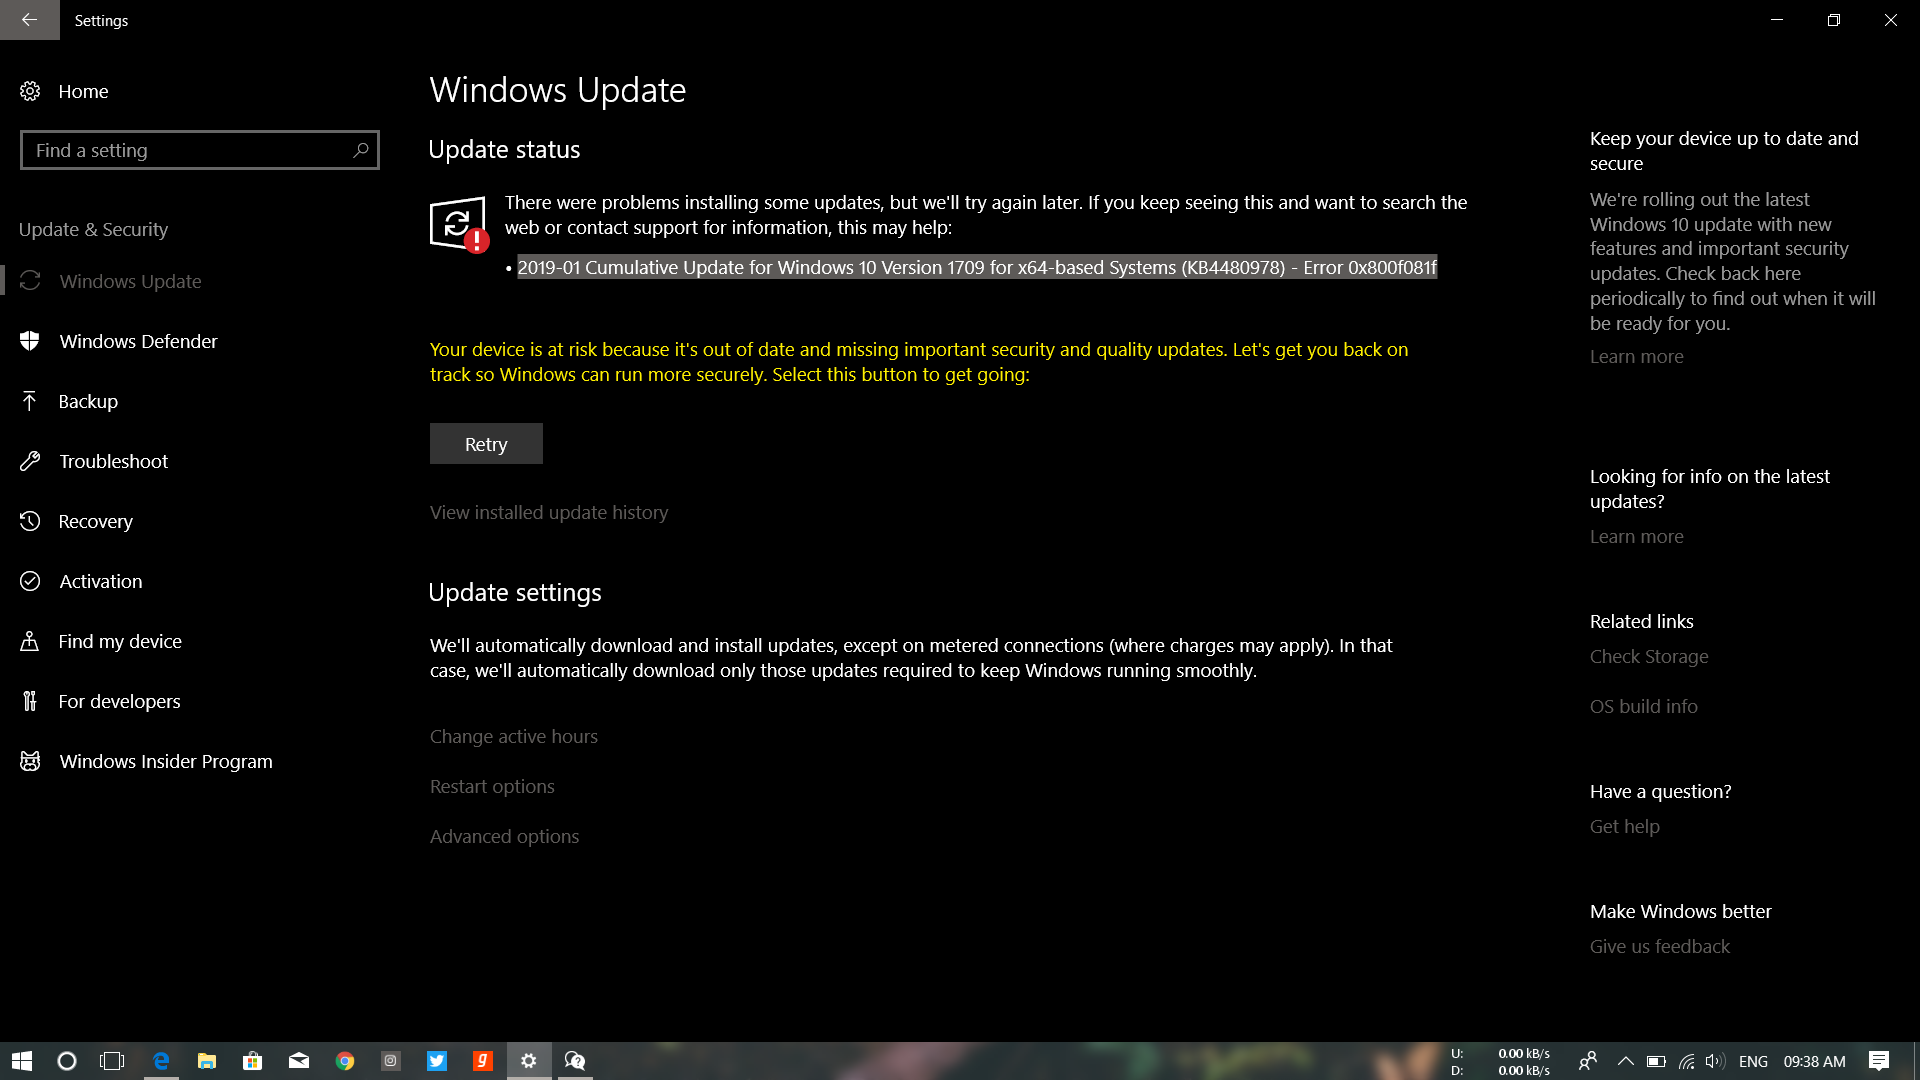The width and height of the screenshot is (1920, 1080).
Task: Click Learn more under Looking for info
Action: tap(1636, 536)
